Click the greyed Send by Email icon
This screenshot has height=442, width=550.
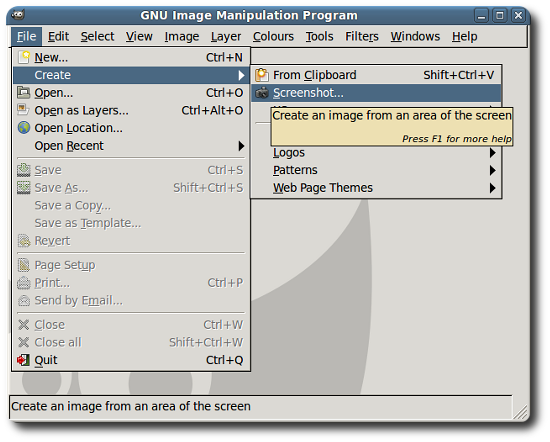point(24,301)
